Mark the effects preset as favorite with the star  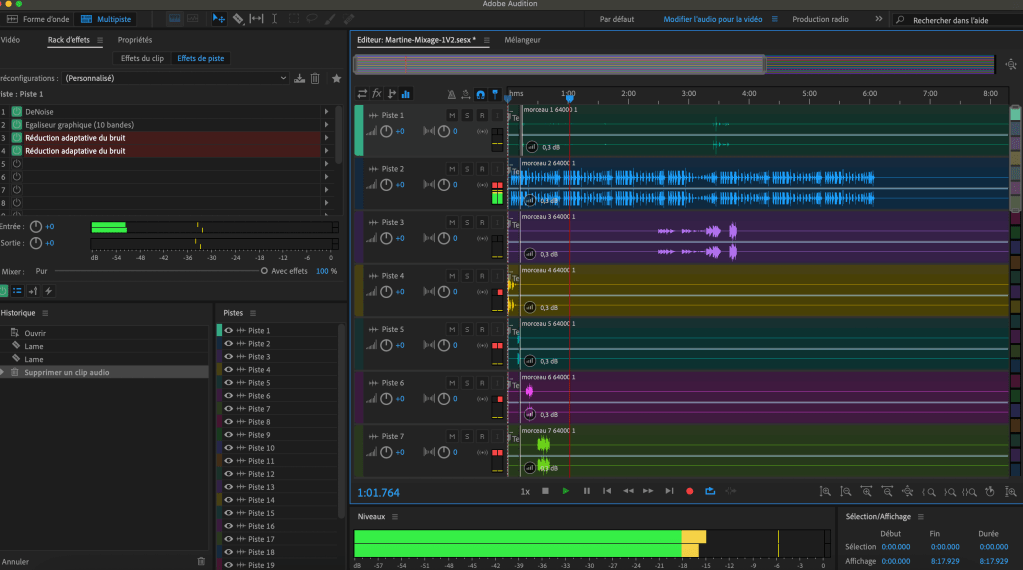point(336,78)
